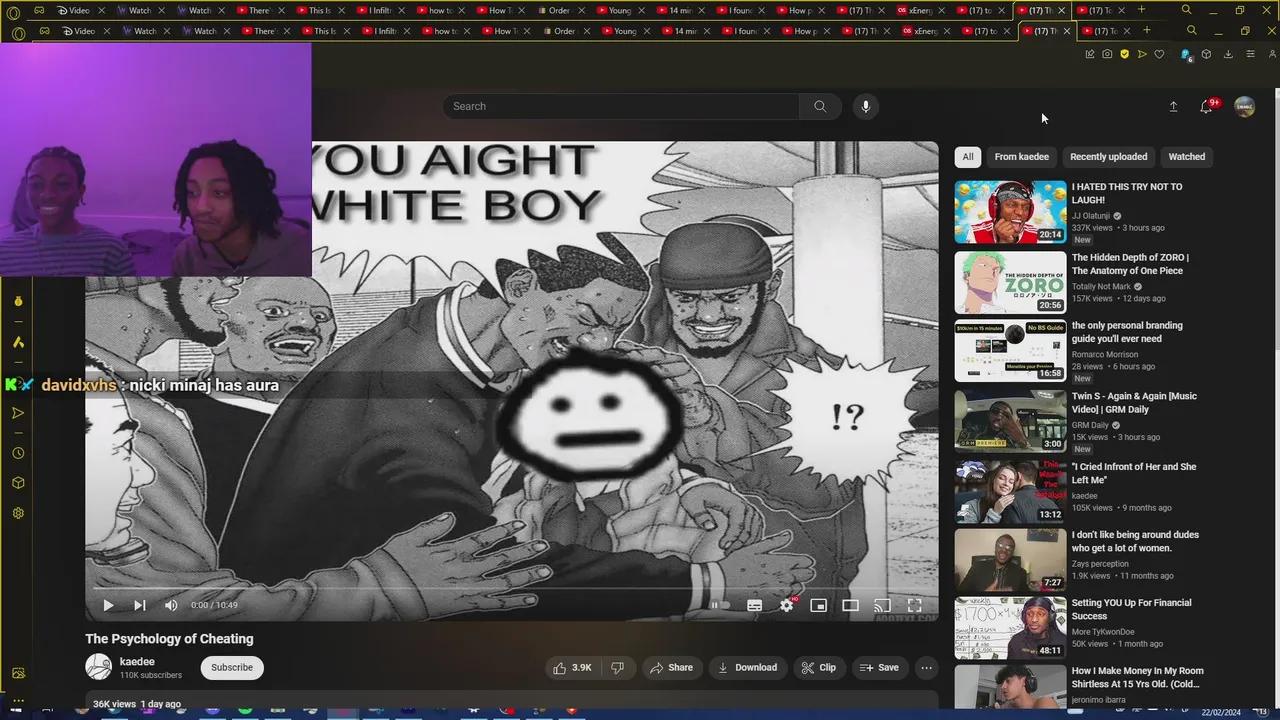Open the browser sidebar three-dots menu
The width and height of the screenshot is (1280, 720).
[x=18, y=700]
